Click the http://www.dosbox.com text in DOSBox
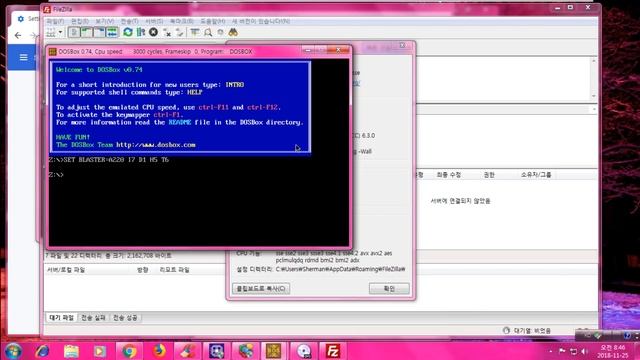 coord(156,145)
